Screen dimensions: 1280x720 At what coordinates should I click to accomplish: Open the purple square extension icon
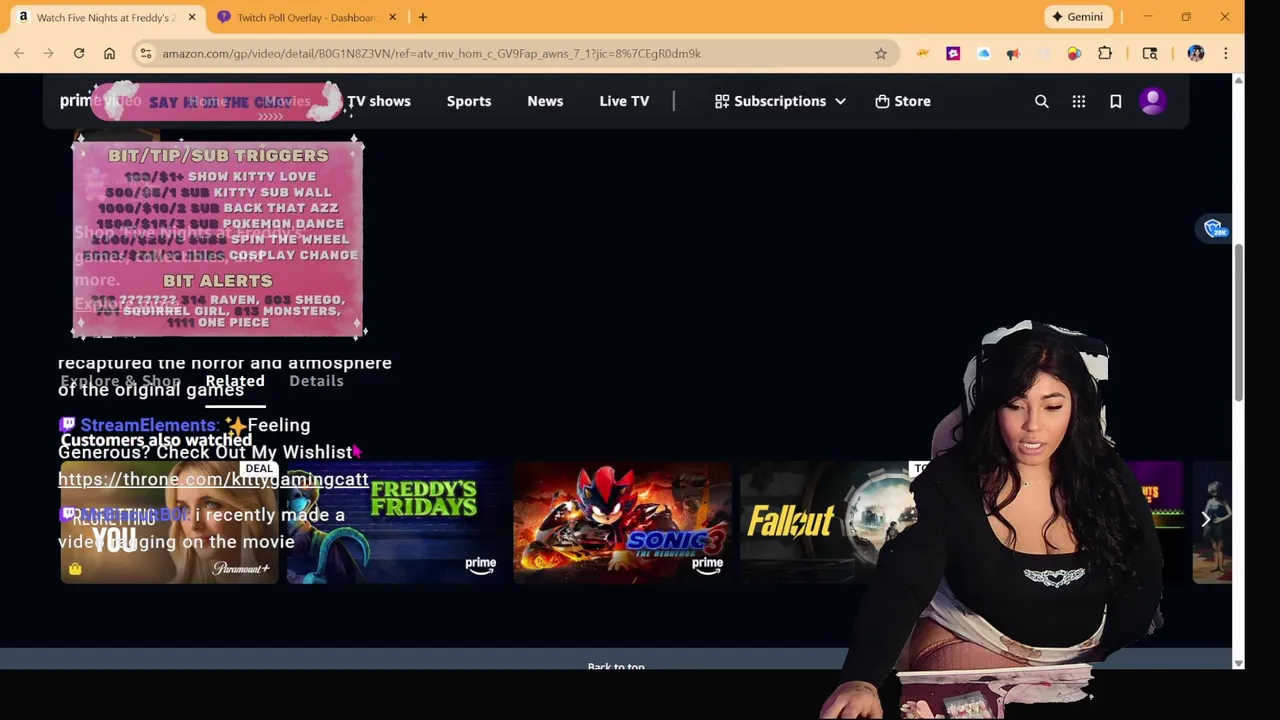pyautogui.click(x=953, y=53)
